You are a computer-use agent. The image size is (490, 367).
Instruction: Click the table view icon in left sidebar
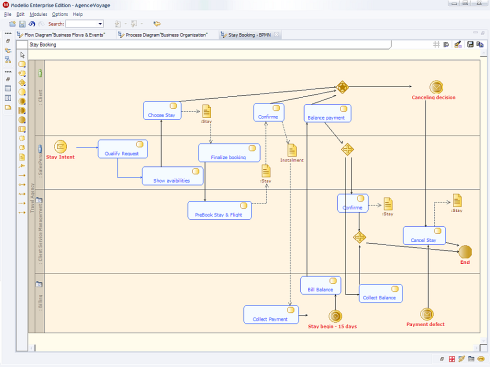pos(8,88)
